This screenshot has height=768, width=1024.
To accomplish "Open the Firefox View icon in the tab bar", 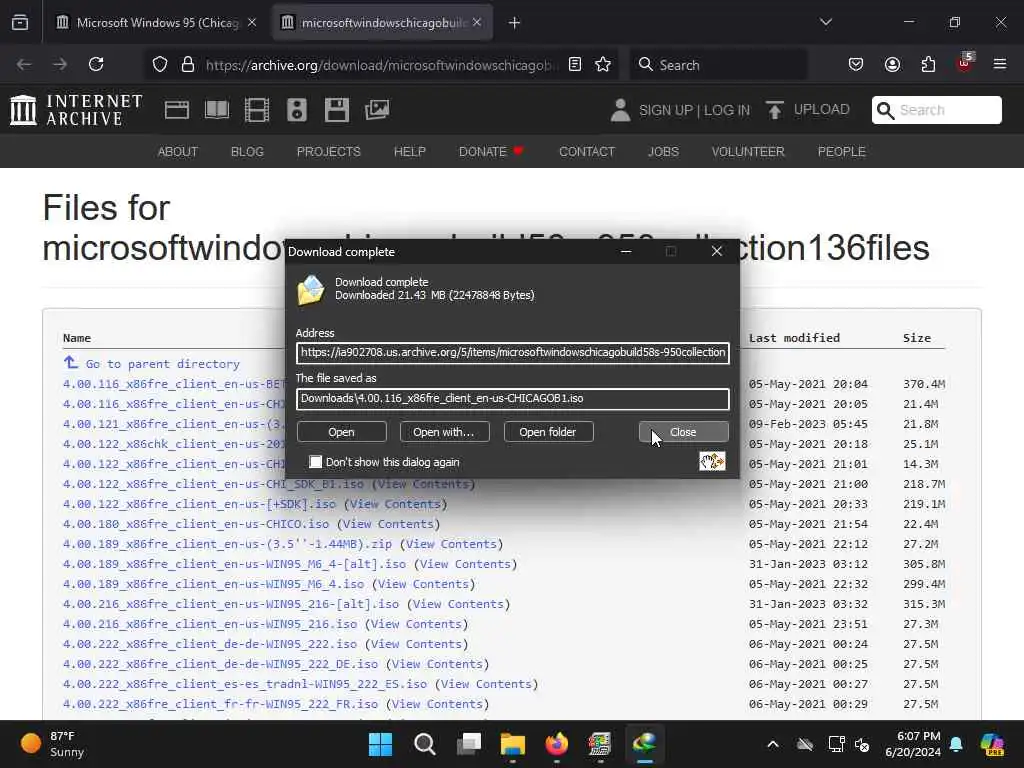I will pos(20,23).
